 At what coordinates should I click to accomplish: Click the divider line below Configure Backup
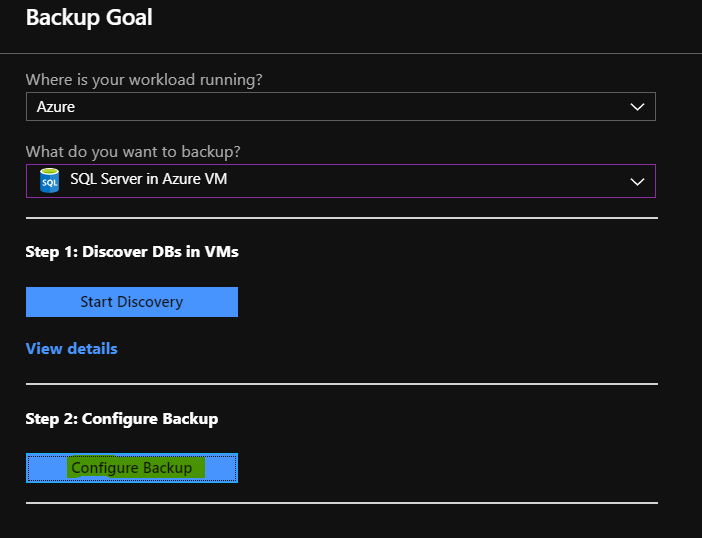pyautogui.click(x=342, y=503)
